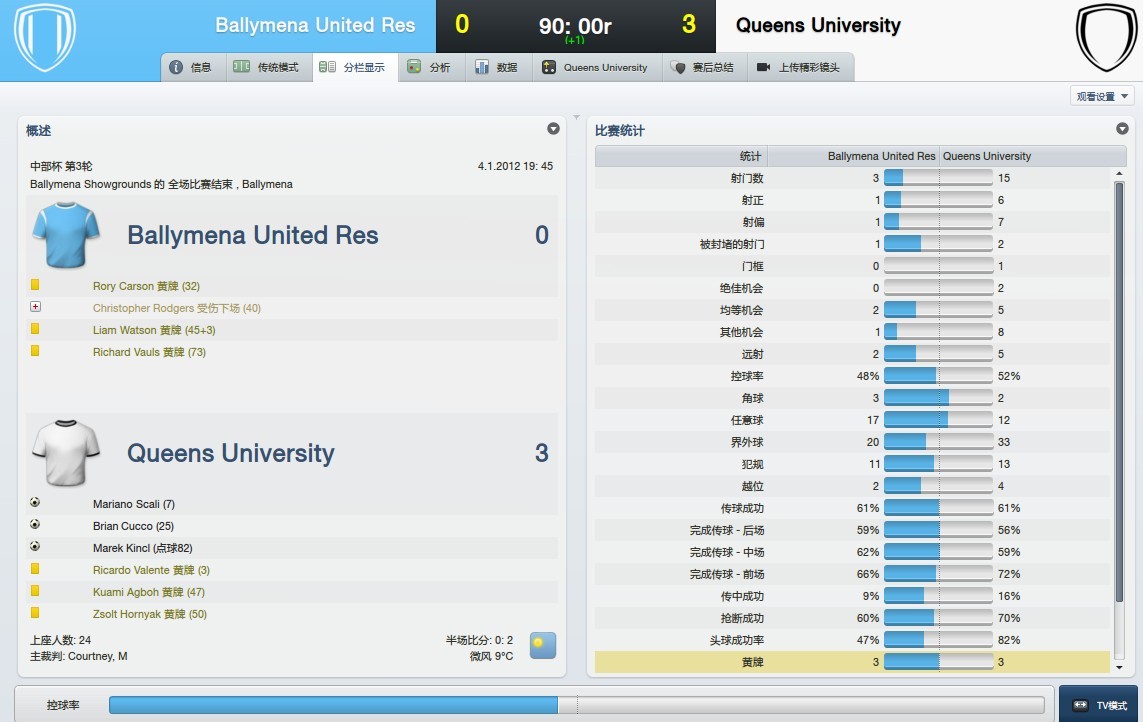Click the Ballymena United Res club crest
This screenshot has height=722, width=1143.
point(44,37)
